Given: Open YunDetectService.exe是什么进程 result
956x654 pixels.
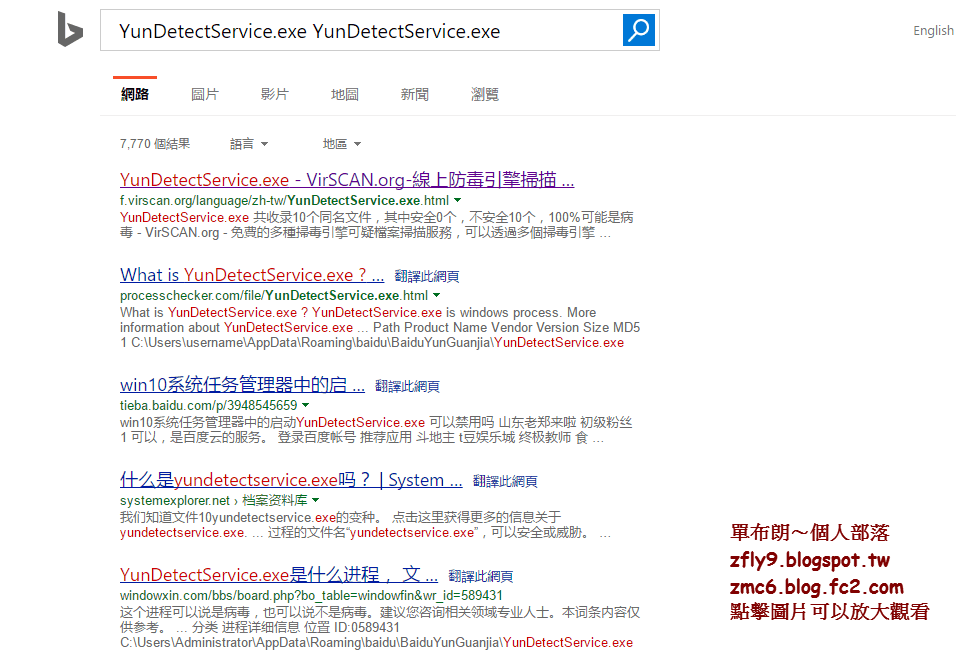Looking at the screenshot, I should coord(279,575).
